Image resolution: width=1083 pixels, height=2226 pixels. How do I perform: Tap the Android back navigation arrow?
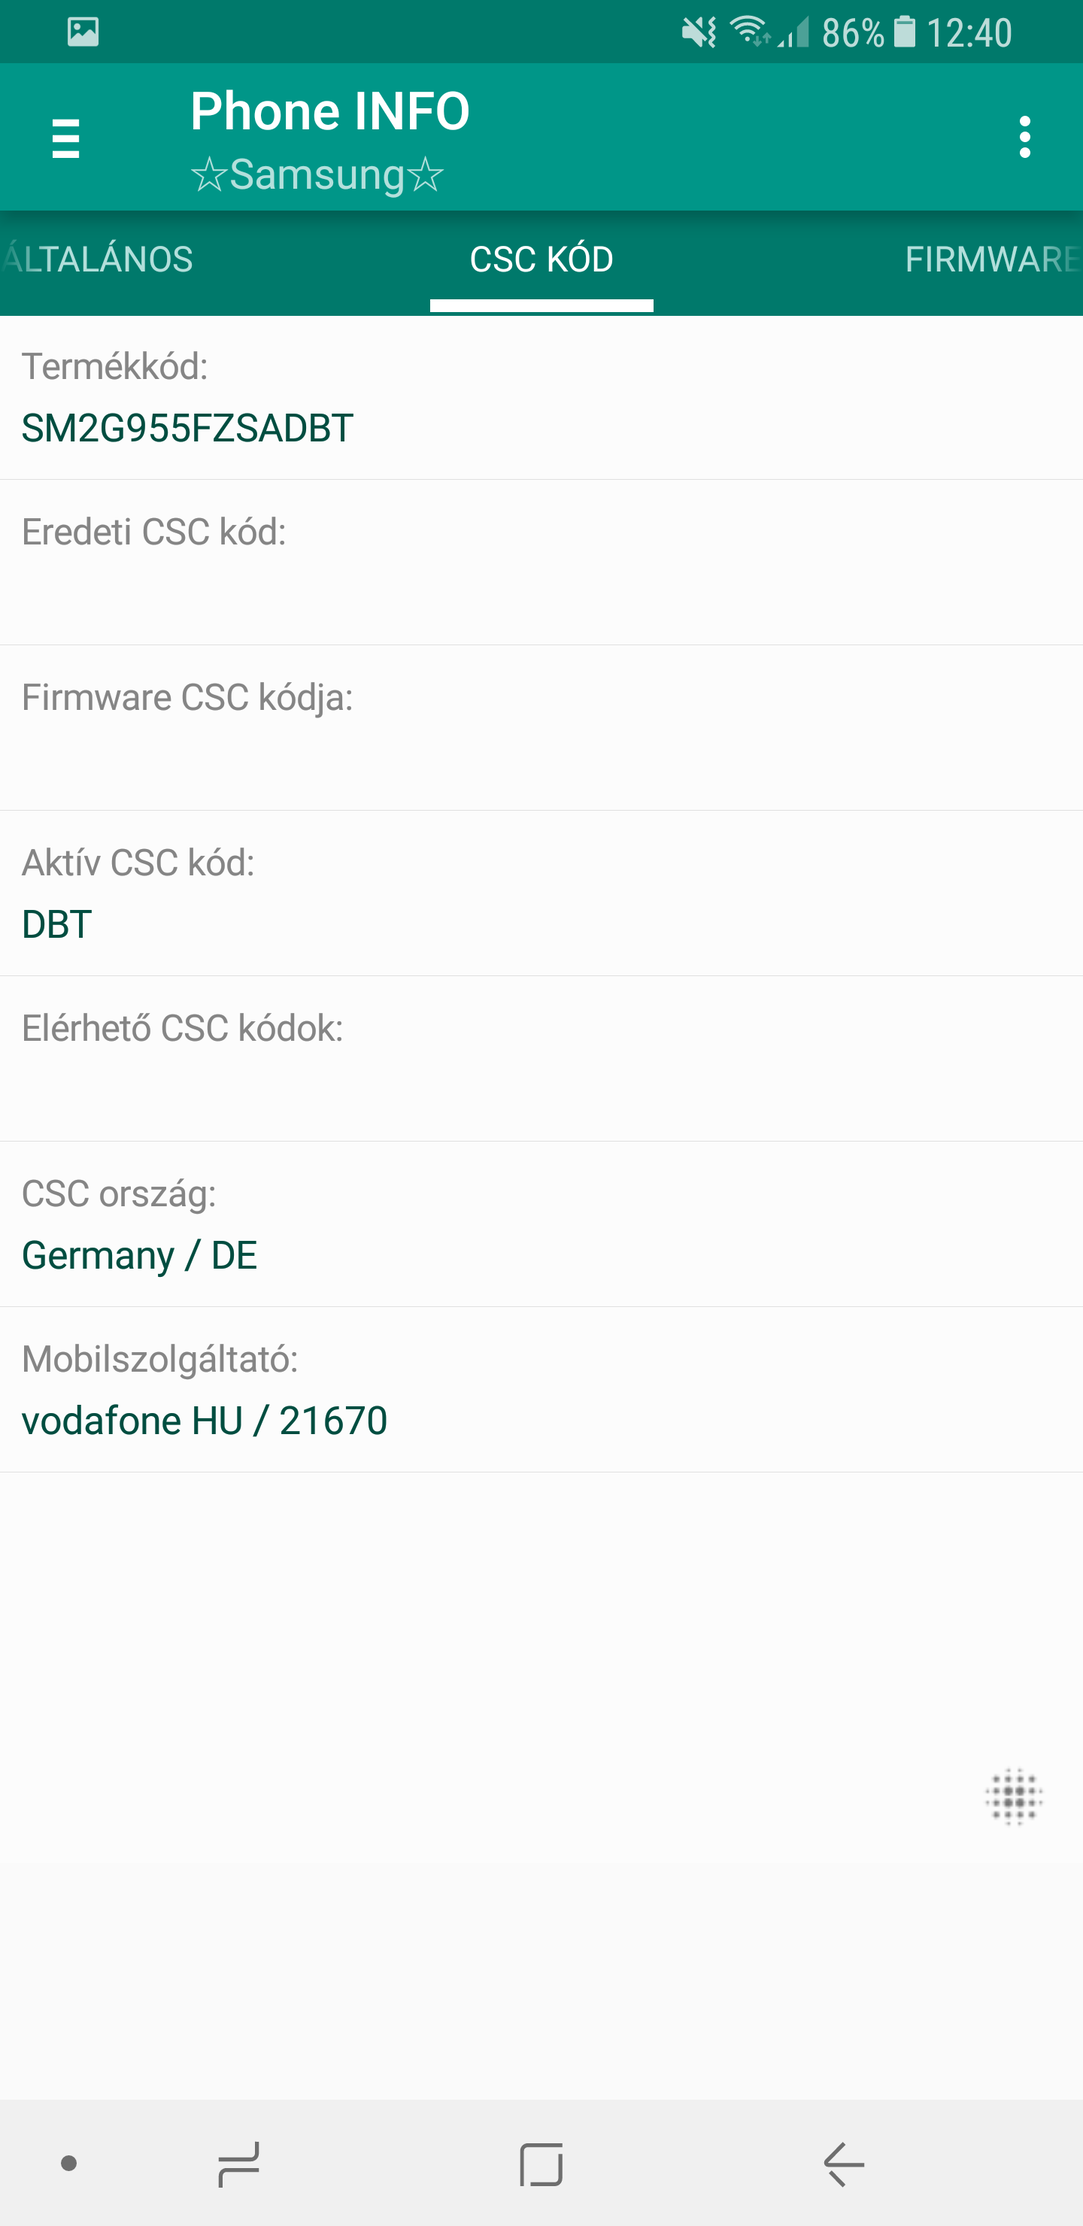click(843, 2164)
